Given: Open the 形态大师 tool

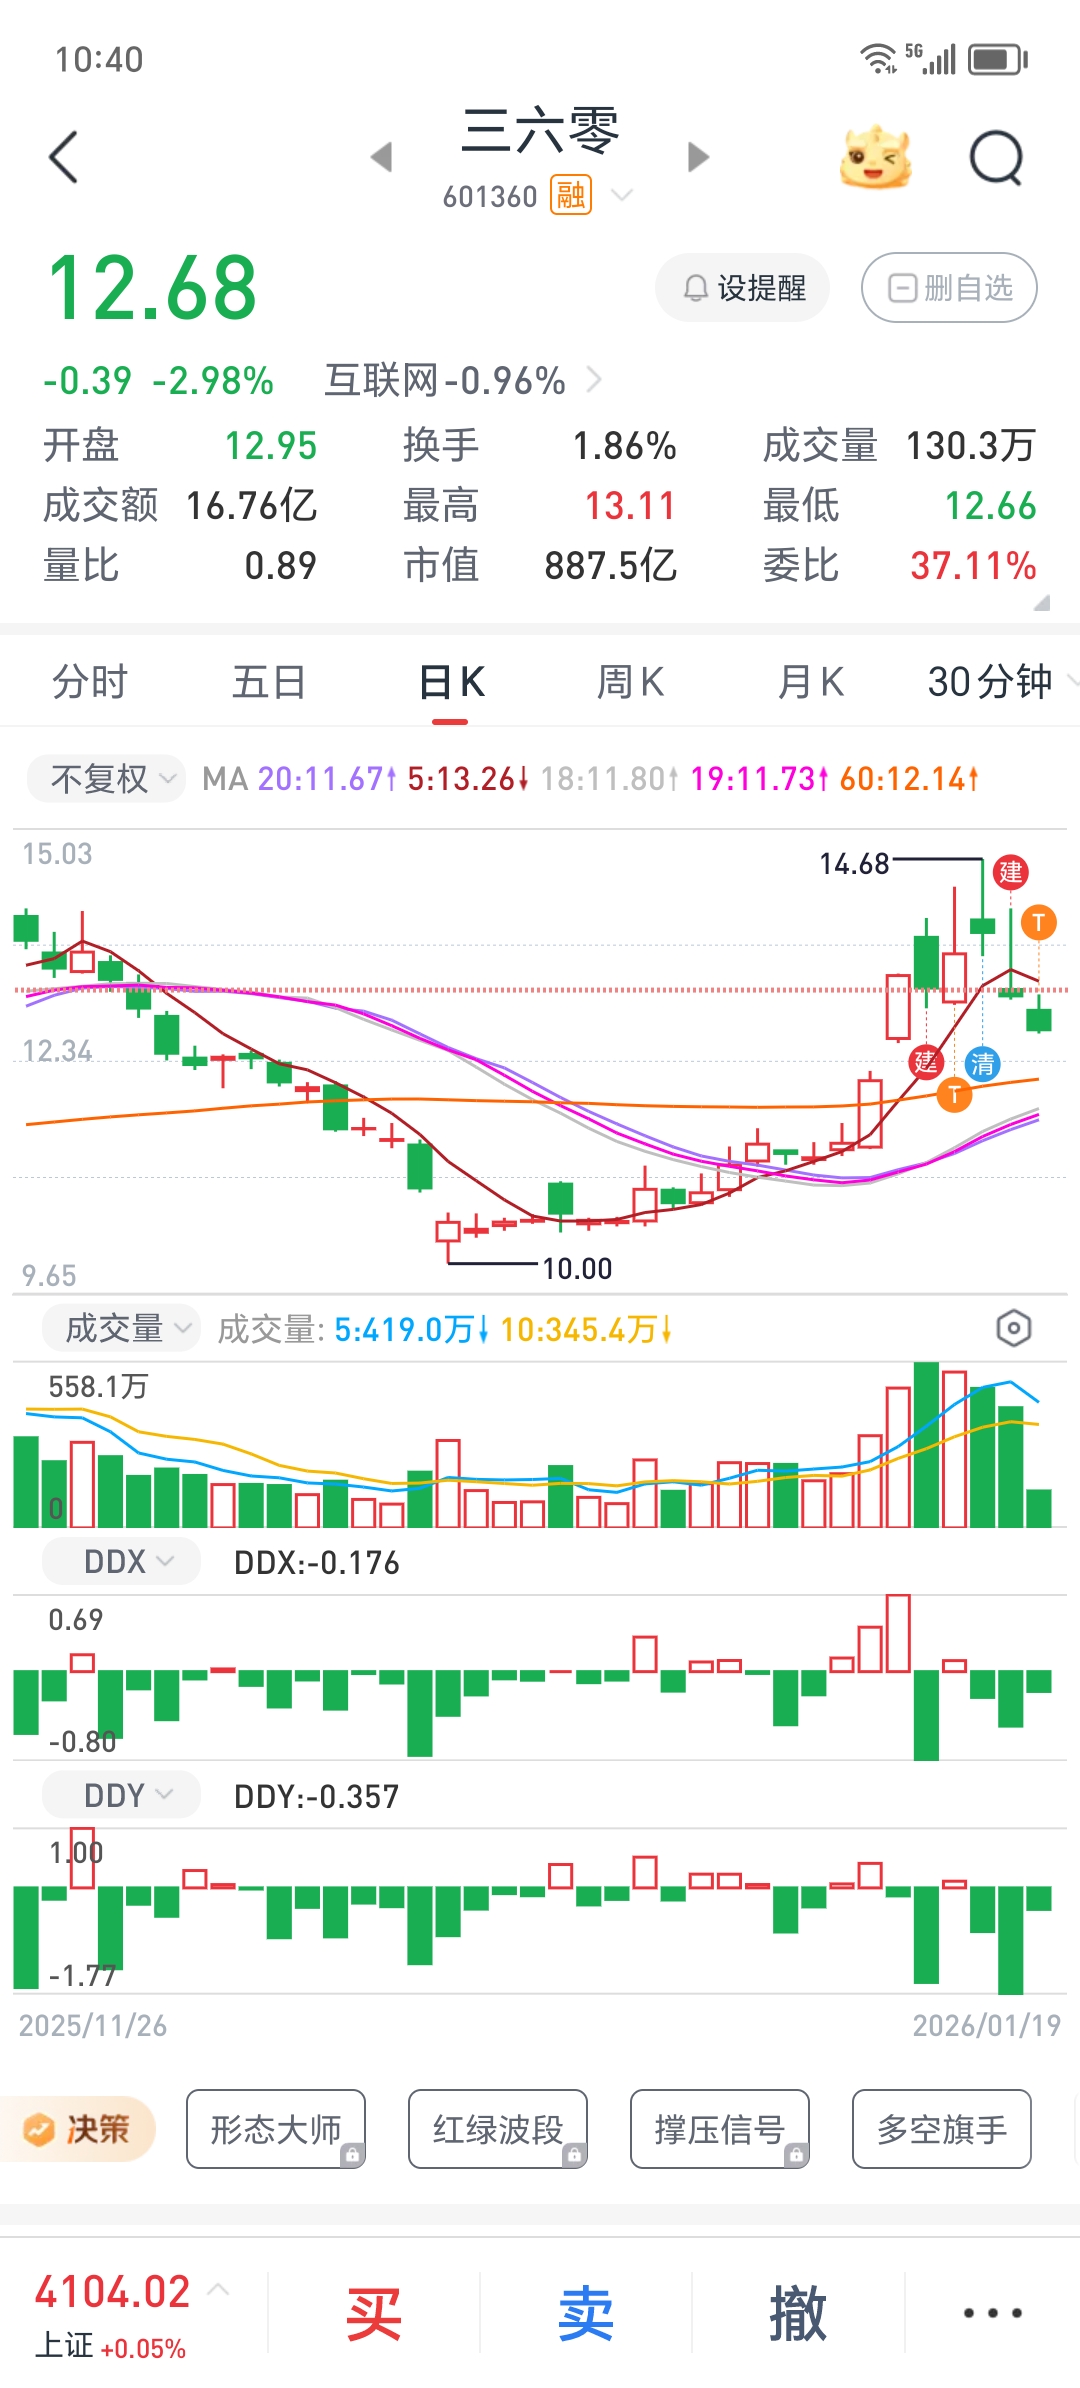Looking at the screenshot, I should point(276,2129).
